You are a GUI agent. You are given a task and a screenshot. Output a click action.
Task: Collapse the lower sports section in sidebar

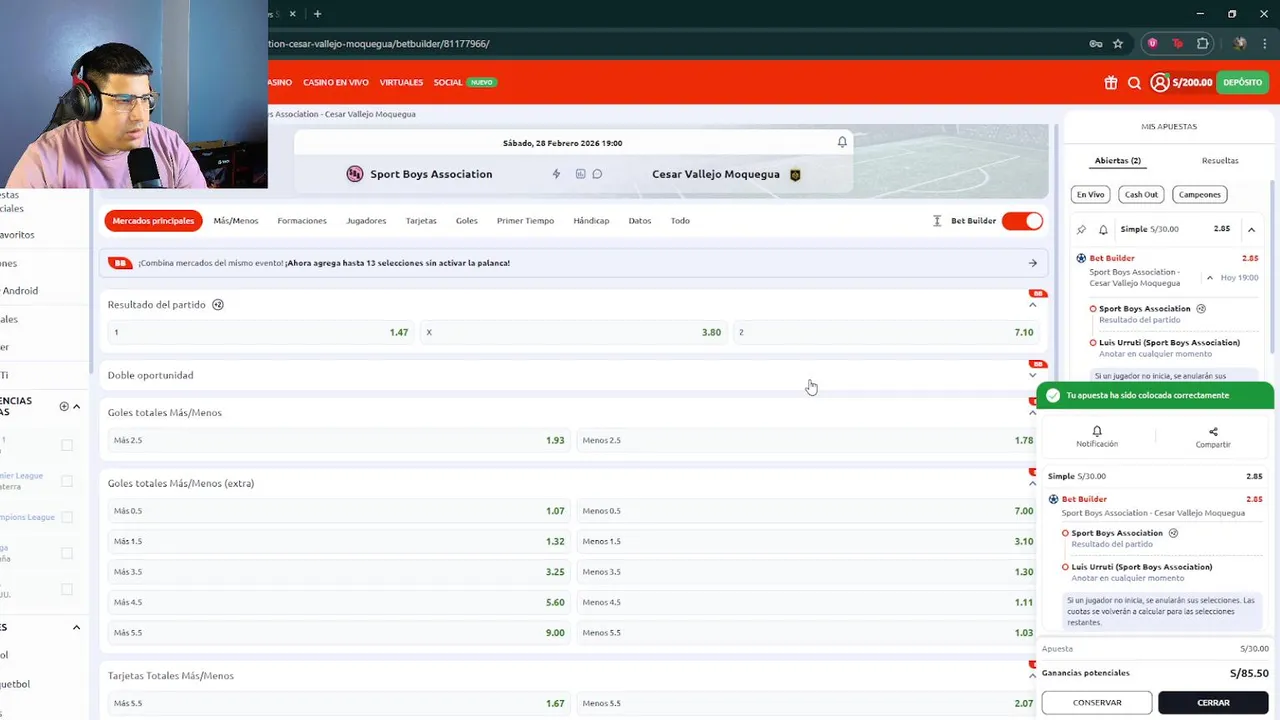pyautogui.click(x=76, y=627)
